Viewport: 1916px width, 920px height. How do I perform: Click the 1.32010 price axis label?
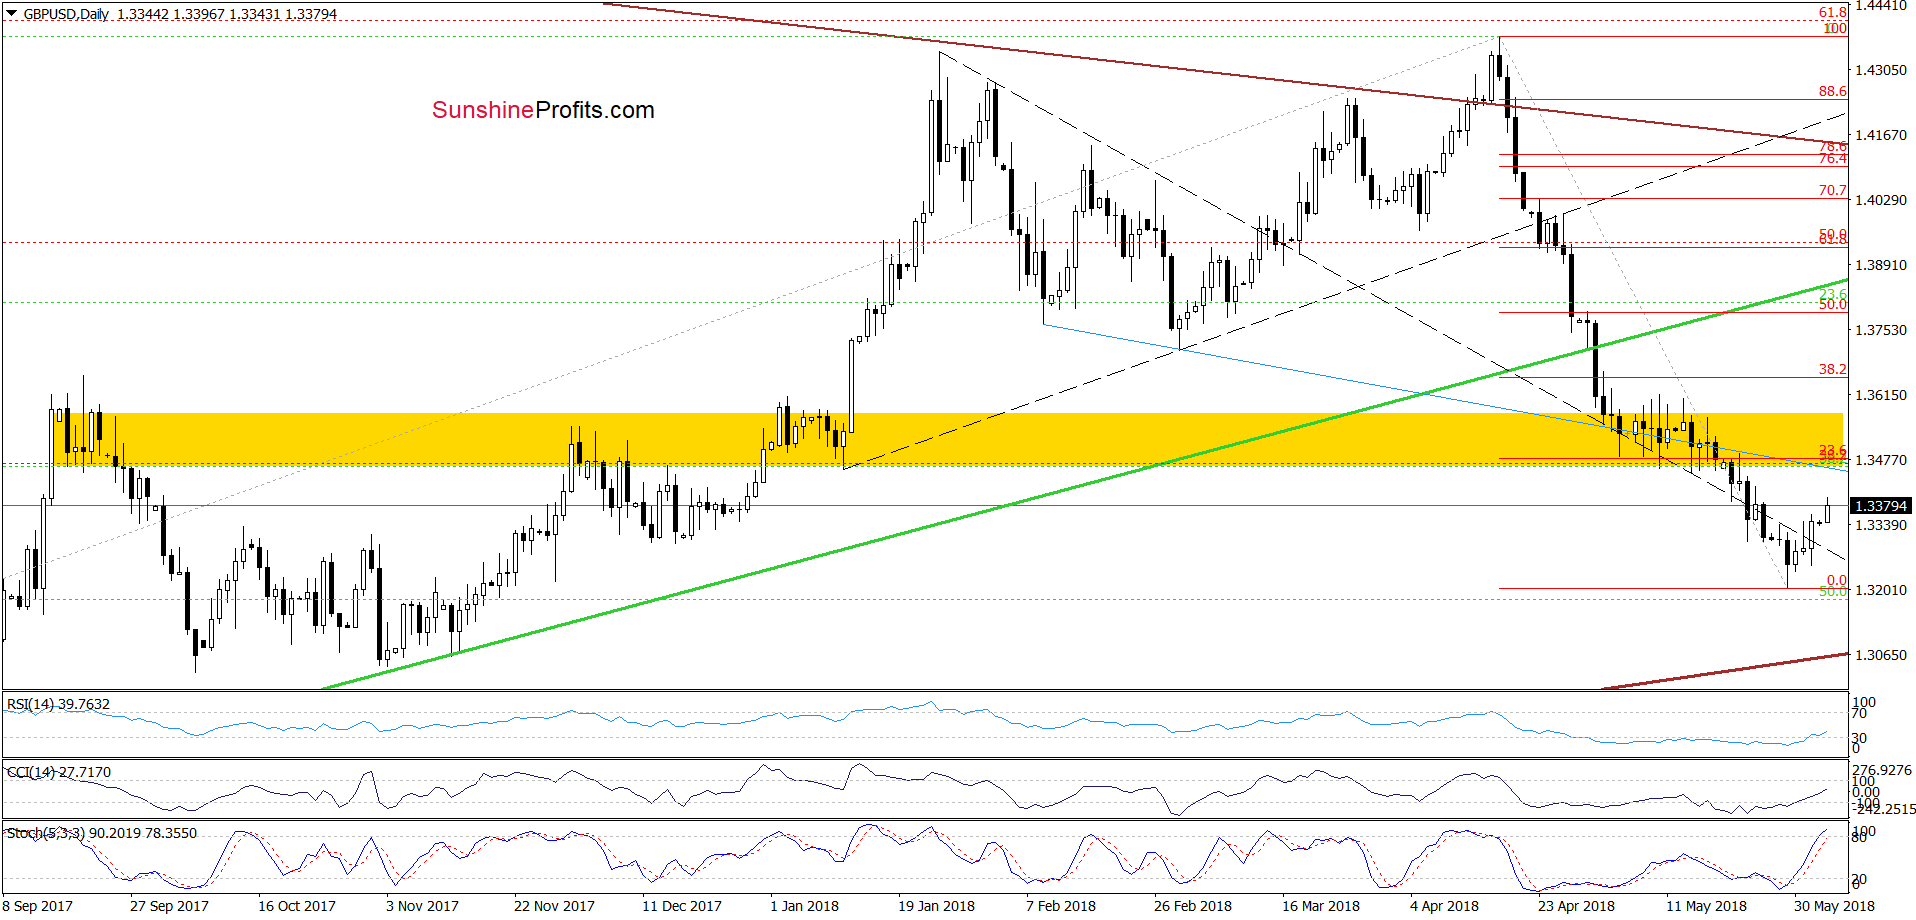tap(1881, 590)
